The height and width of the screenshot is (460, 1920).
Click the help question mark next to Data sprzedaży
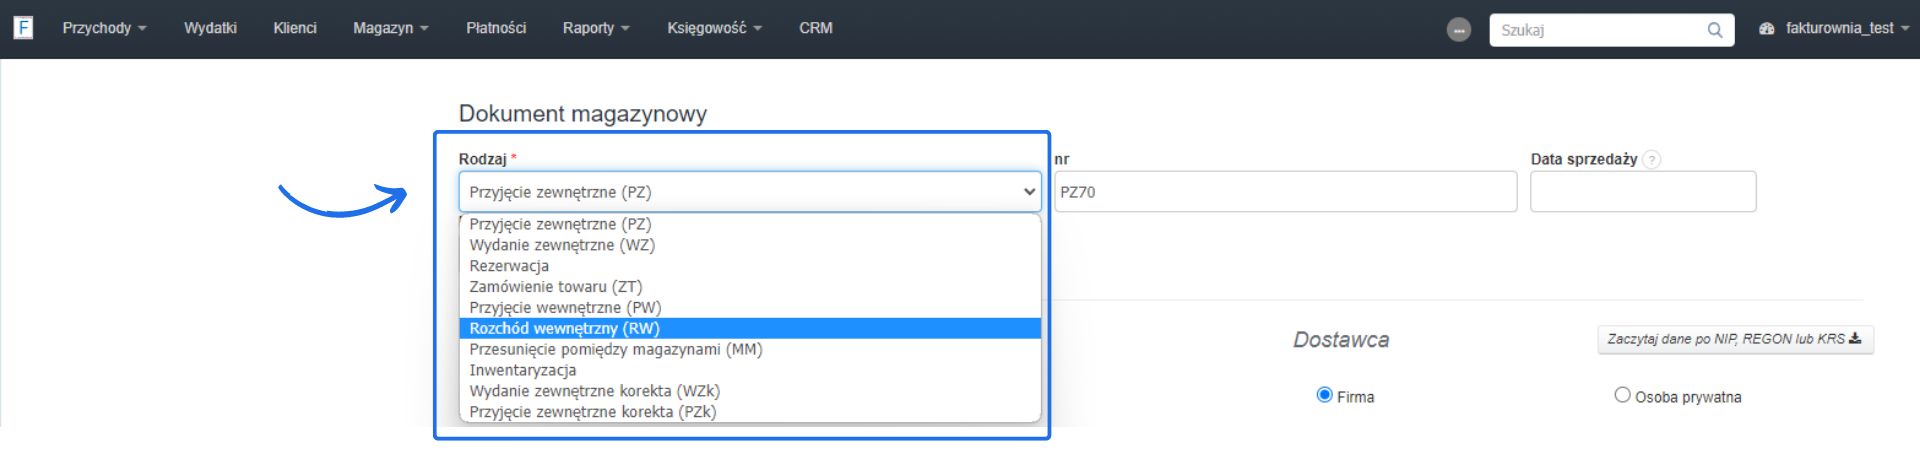[x=1651, y=160]
